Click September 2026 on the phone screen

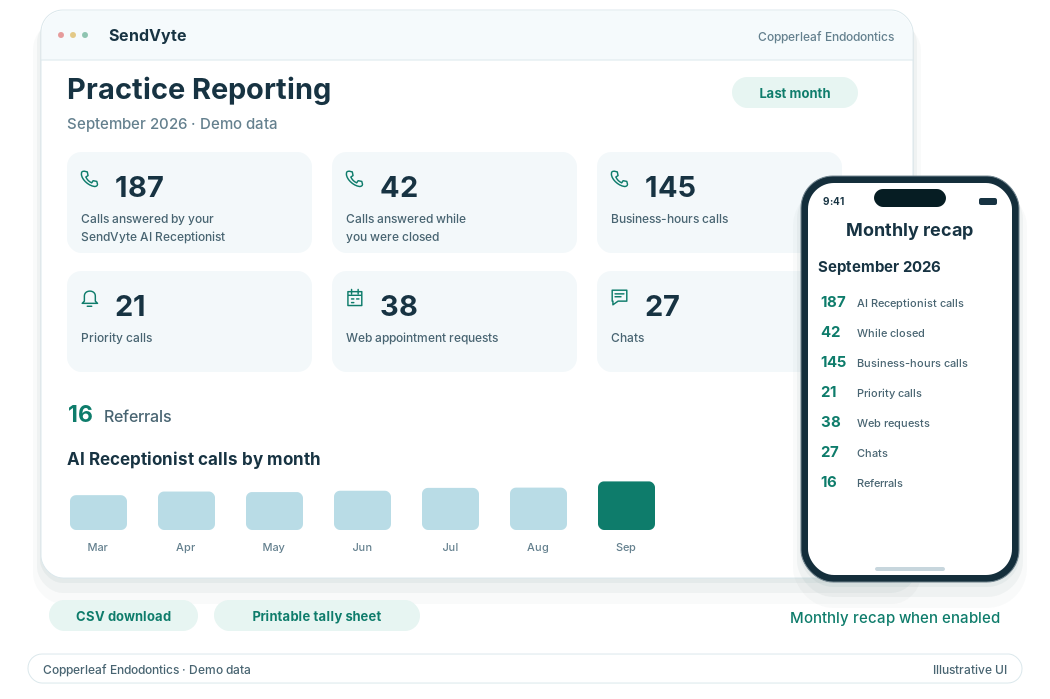coord(879,266)
